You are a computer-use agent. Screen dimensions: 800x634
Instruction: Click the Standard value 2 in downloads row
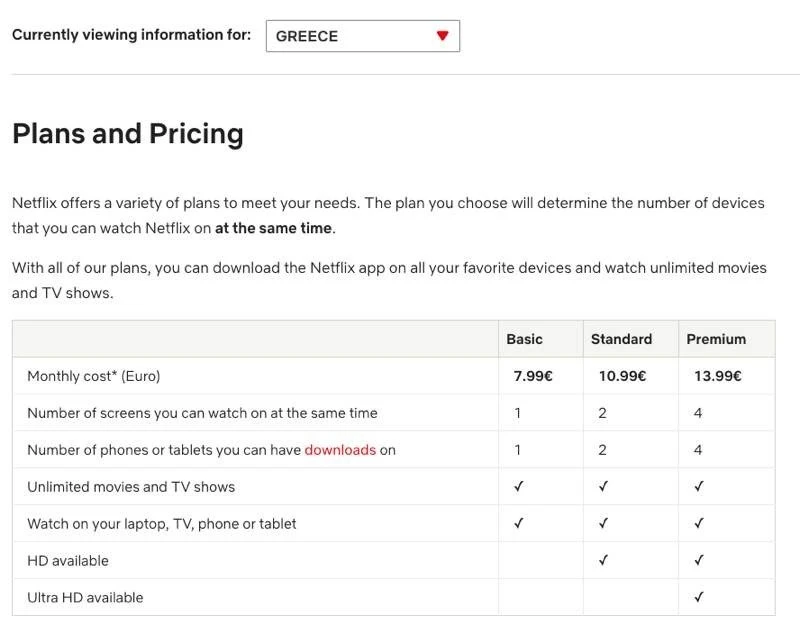point(603,450)
